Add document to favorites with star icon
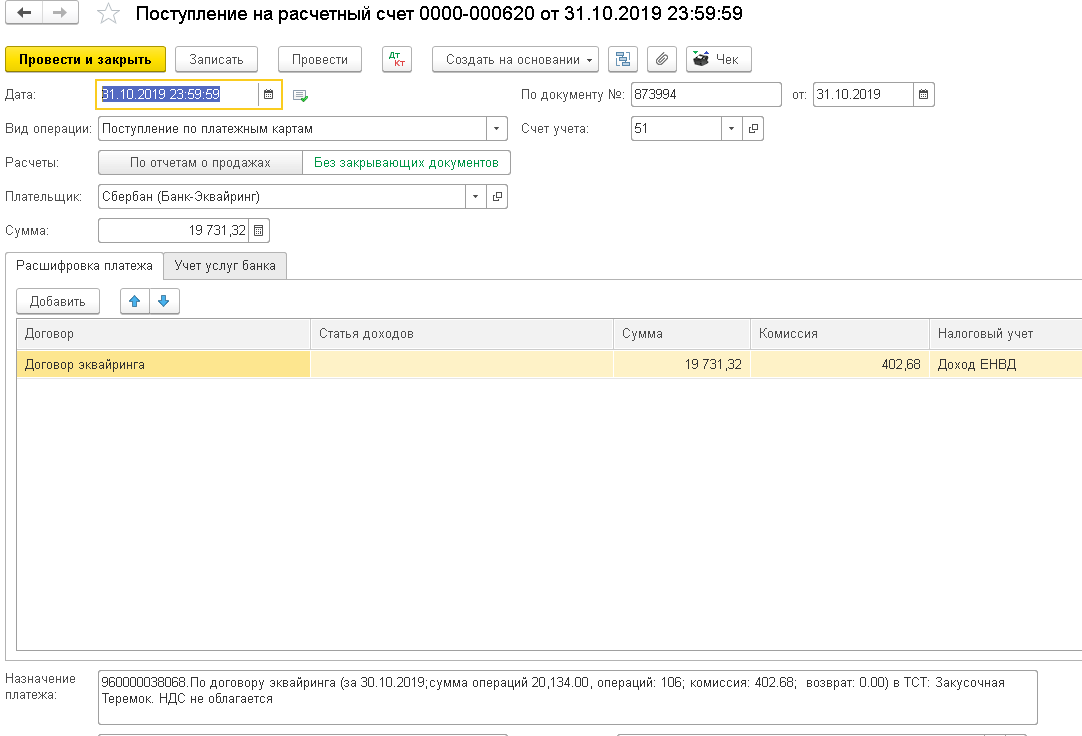The width and height of the screenshot is (1082, 736). 108,14
